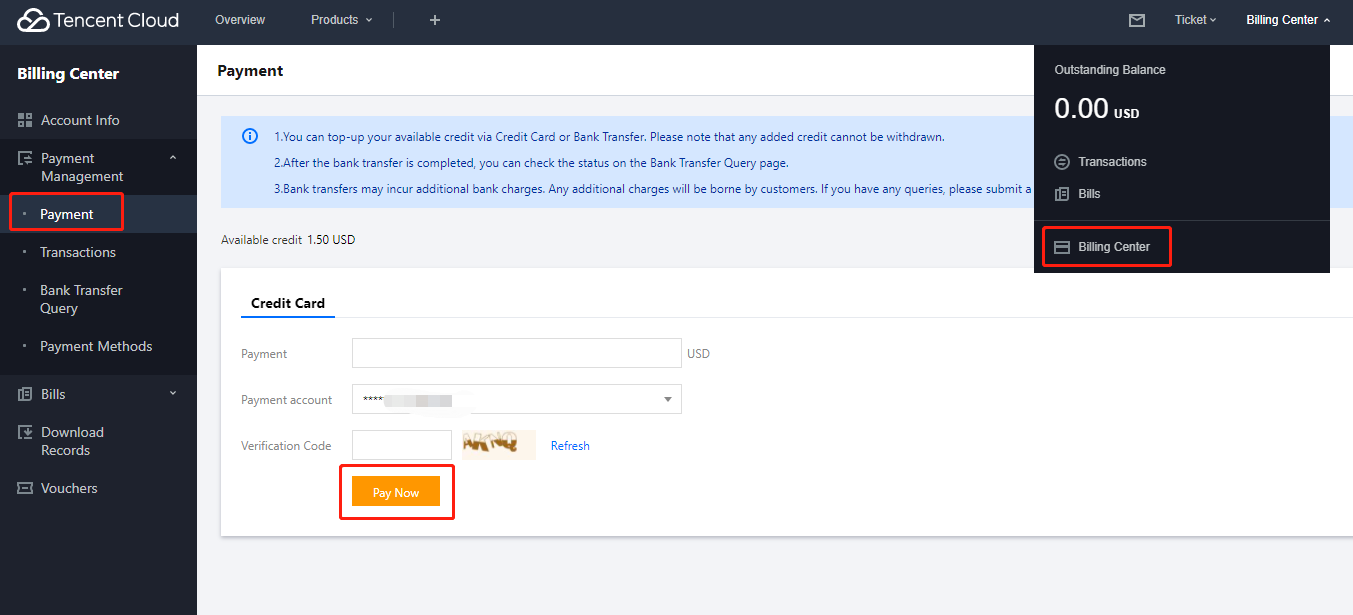Expand the Bills section in sidebar
The height and width of the screenshot is (615, 1353).
pyautogui.click(x=173, y=394)
